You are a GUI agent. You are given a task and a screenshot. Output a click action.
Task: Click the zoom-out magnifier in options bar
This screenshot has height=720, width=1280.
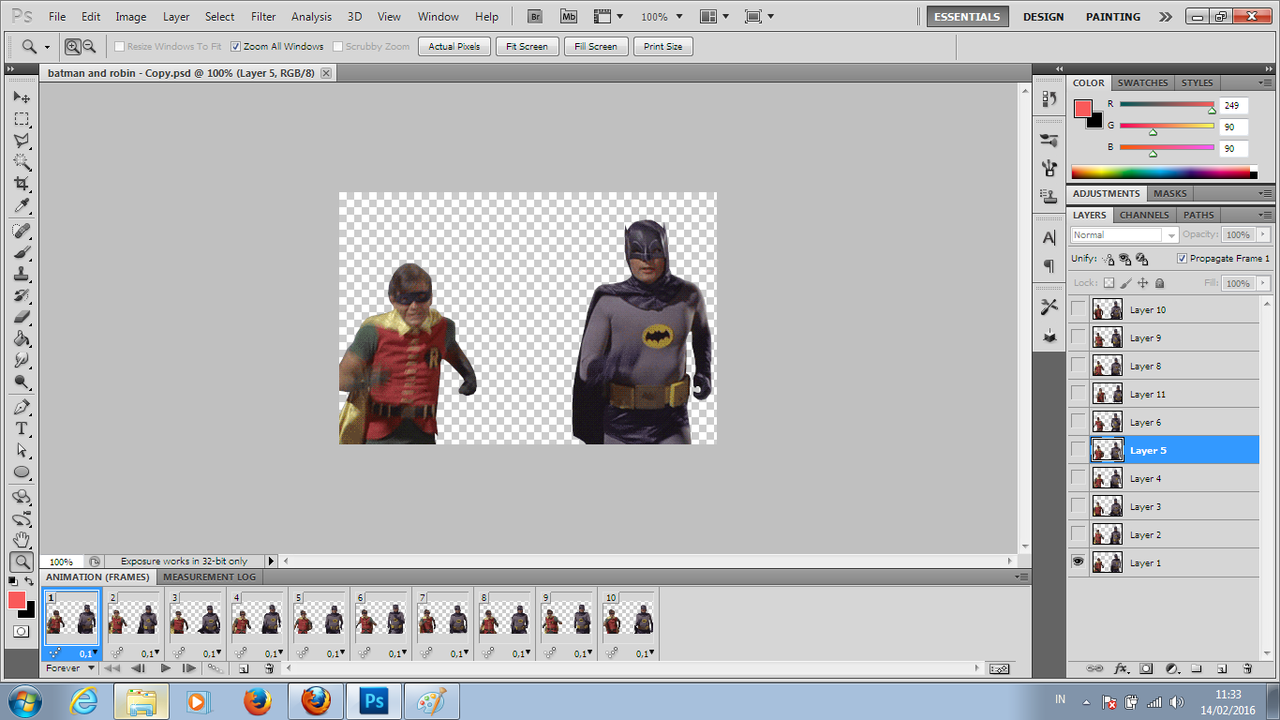coord(89,46)
